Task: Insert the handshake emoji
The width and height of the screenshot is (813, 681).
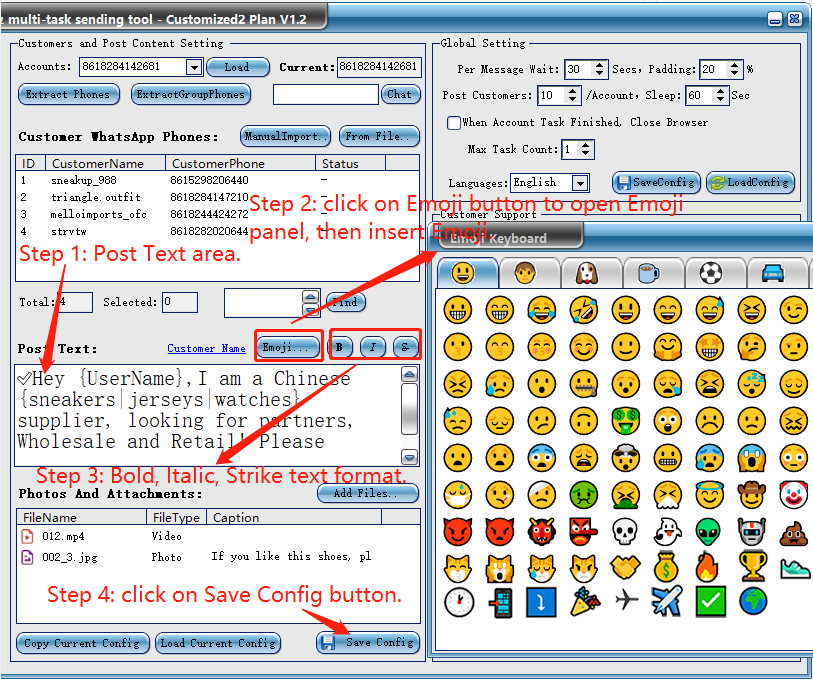Action: tap(625, 567)
